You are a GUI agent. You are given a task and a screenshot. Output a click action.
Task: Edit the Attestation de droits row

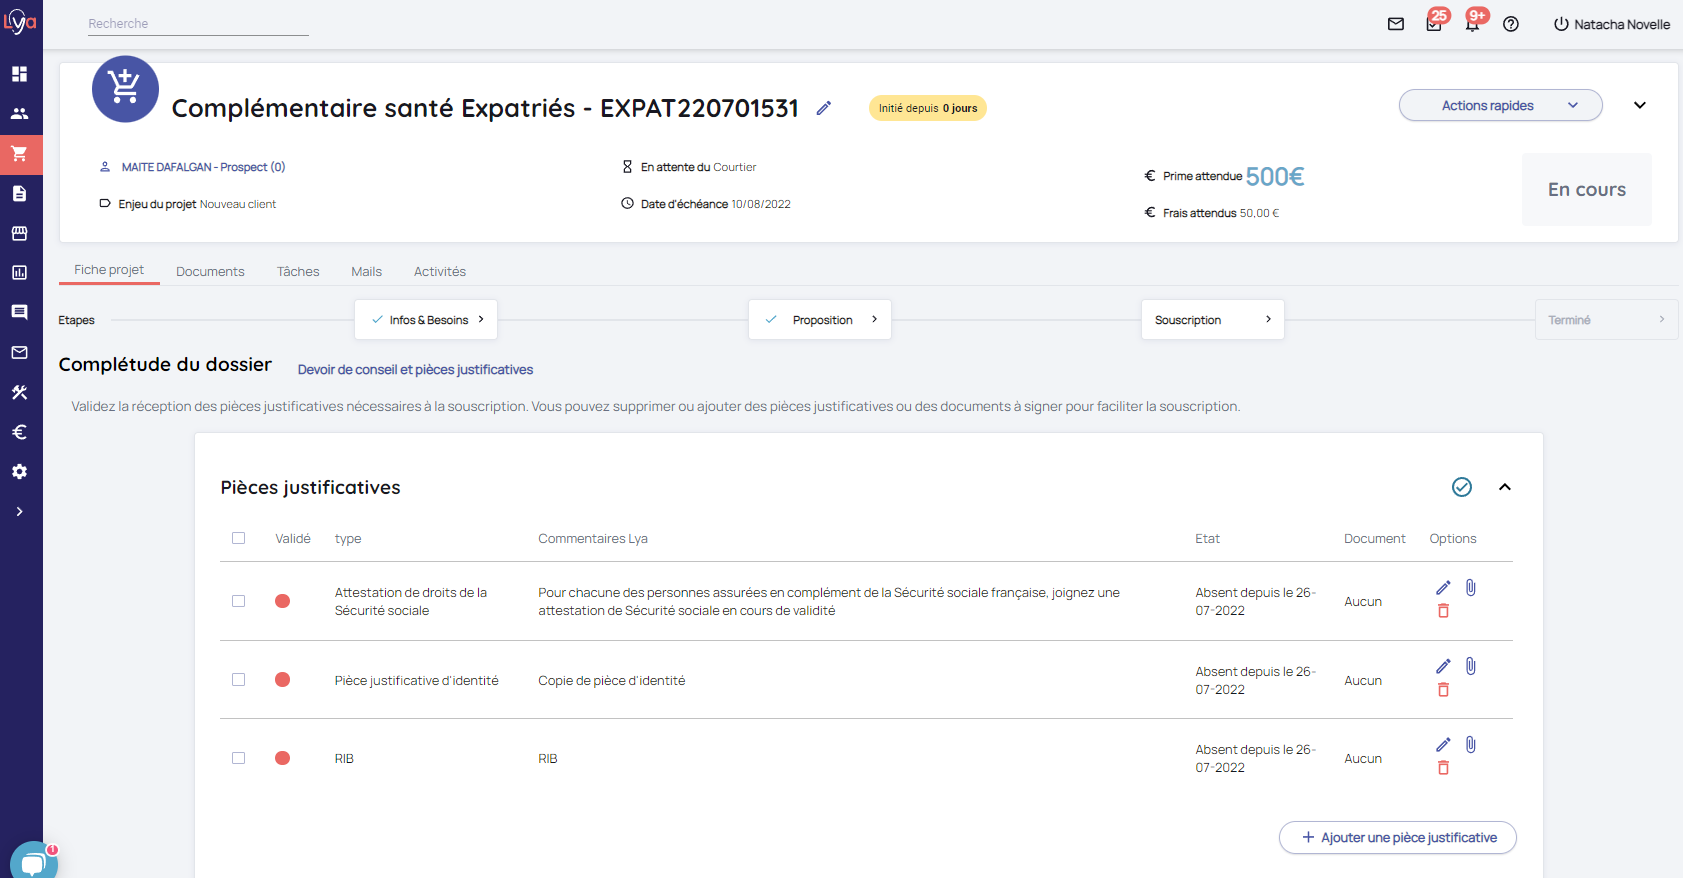(x=1443, y=588)
